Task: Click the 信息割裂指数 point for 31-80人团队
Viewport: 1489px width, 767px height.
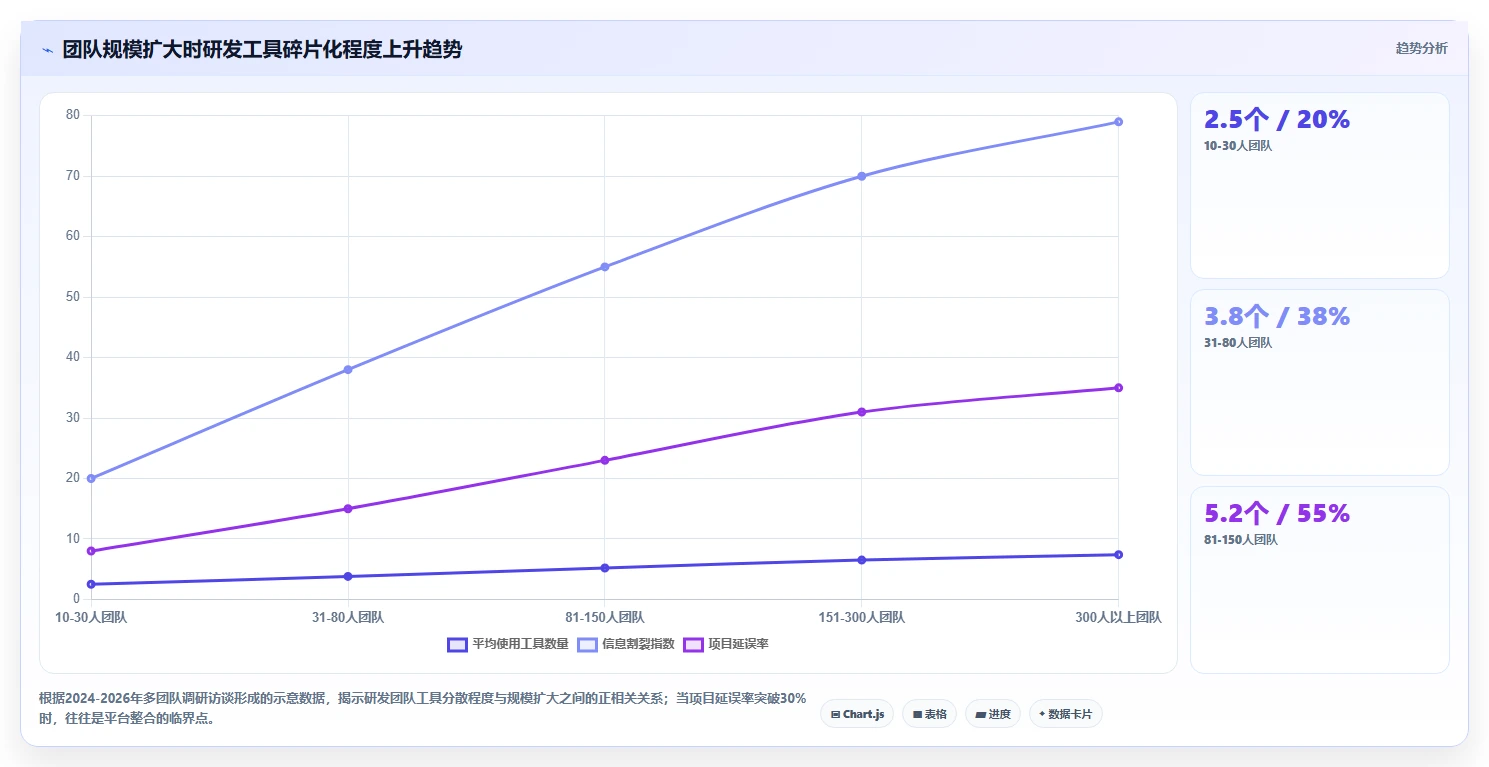Action: (x=348, y=370)
